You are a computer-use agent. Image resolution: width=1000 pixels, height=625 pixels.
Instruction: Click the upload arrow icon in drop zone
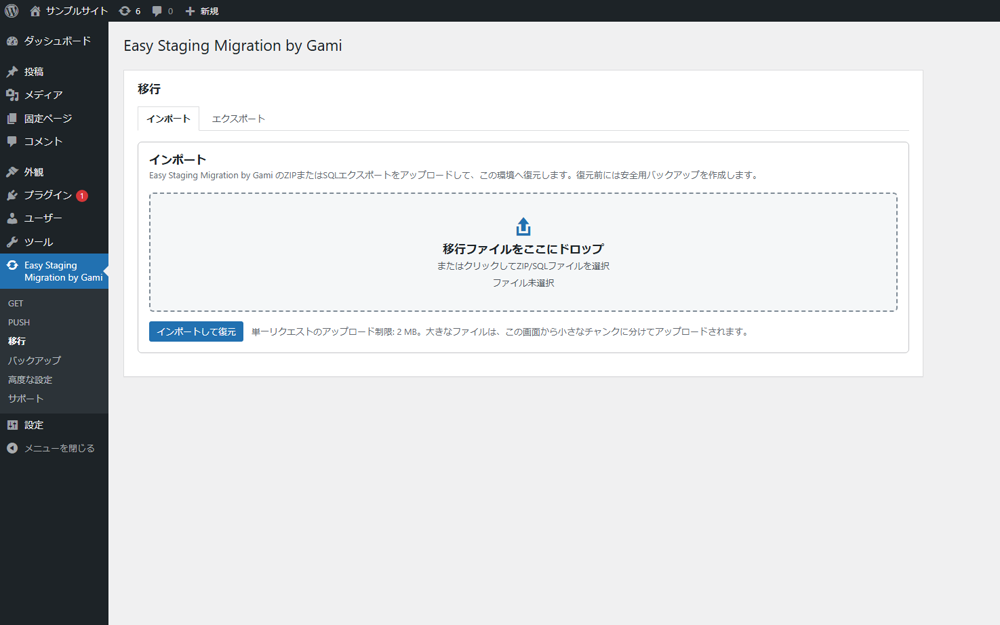click(523, 226)
